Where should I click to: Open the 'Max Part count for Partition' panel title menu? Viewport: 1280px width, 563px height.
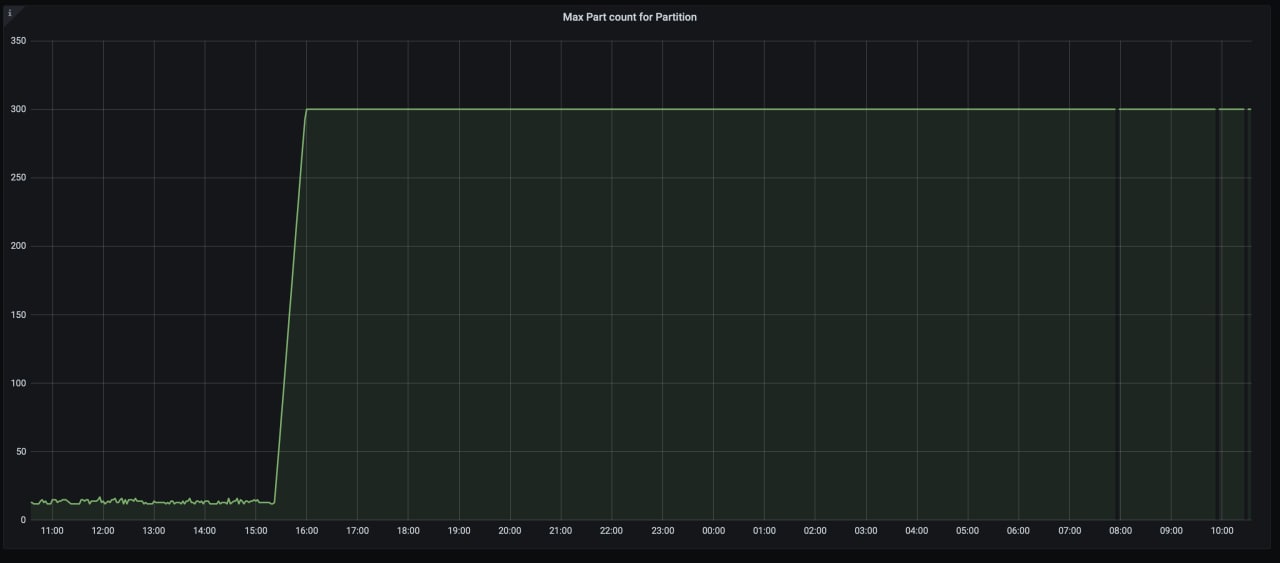point(630,17)
